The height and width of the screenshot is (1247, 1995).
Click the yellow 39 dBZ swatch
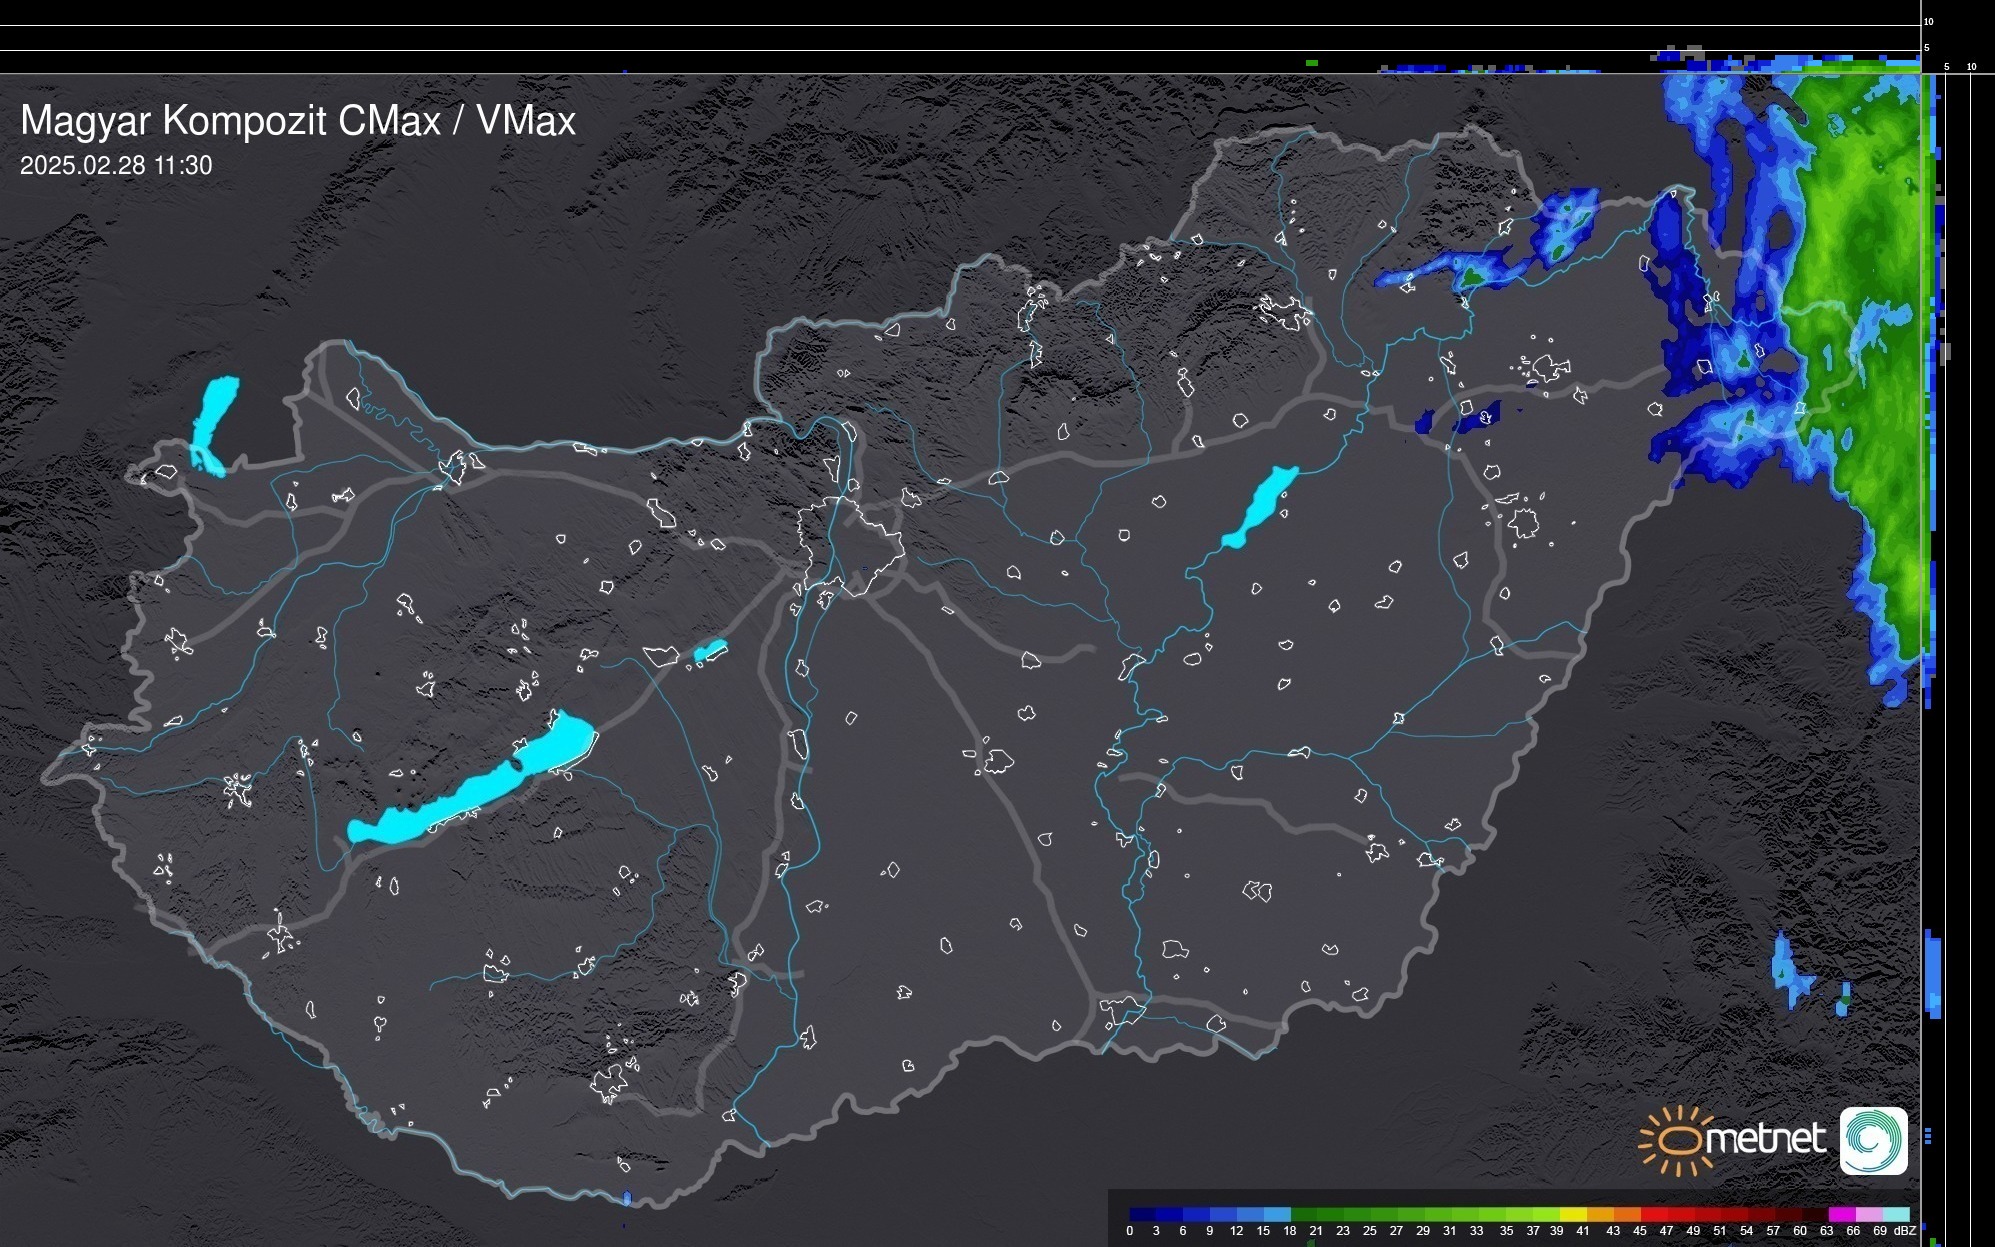[1573, 1215]
